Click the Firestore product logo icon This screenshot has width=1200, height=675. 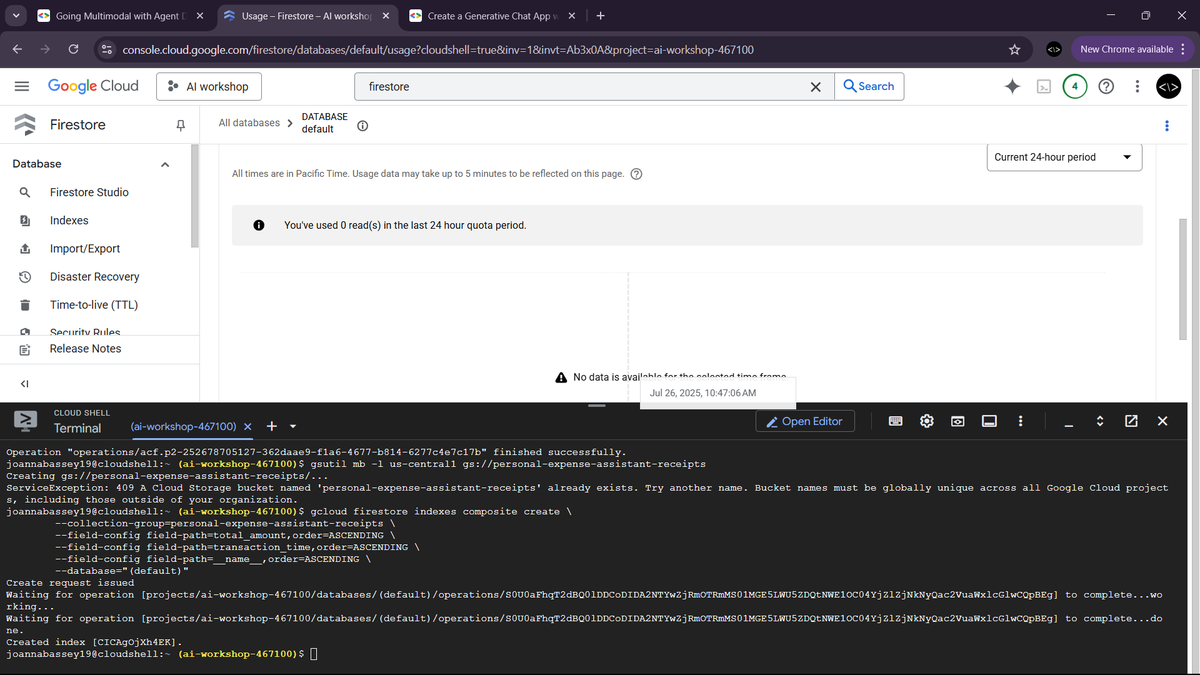tap(24, 125)
